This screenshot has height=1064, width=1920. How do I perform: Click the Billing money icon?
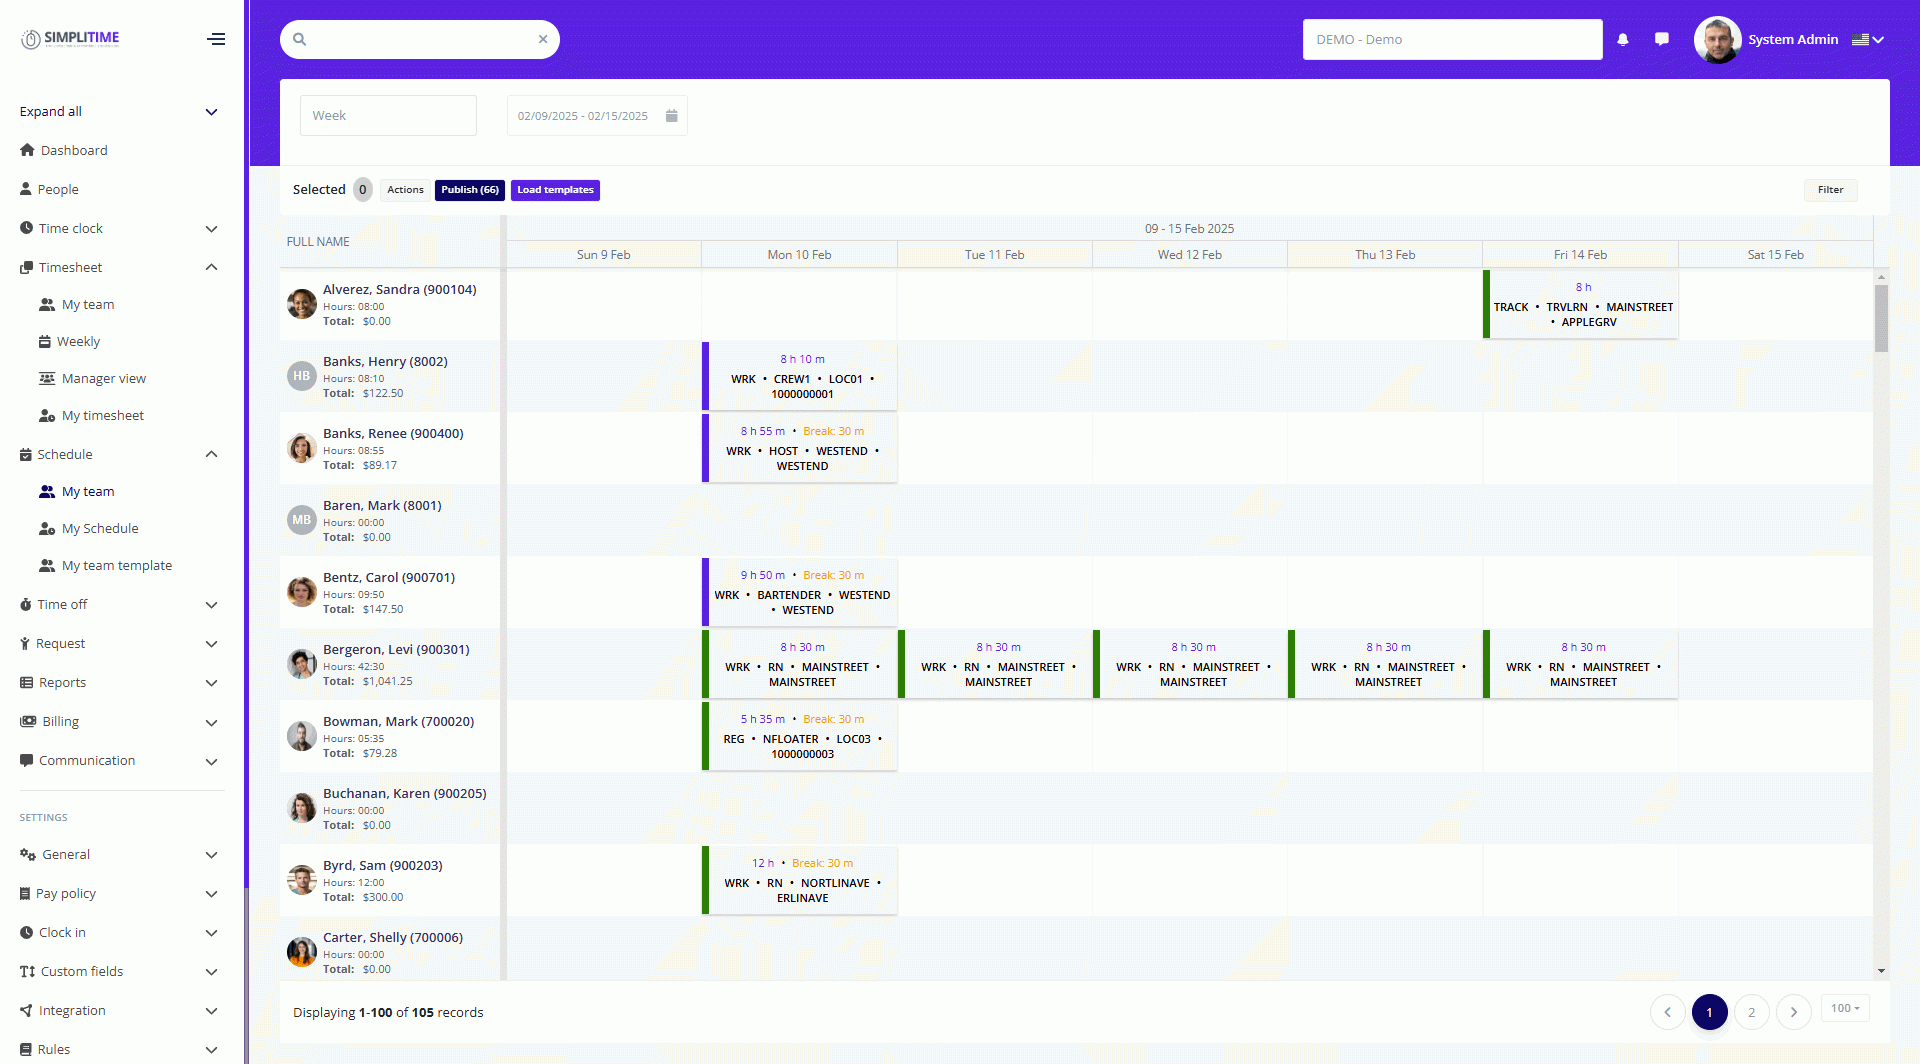point(28,721)
